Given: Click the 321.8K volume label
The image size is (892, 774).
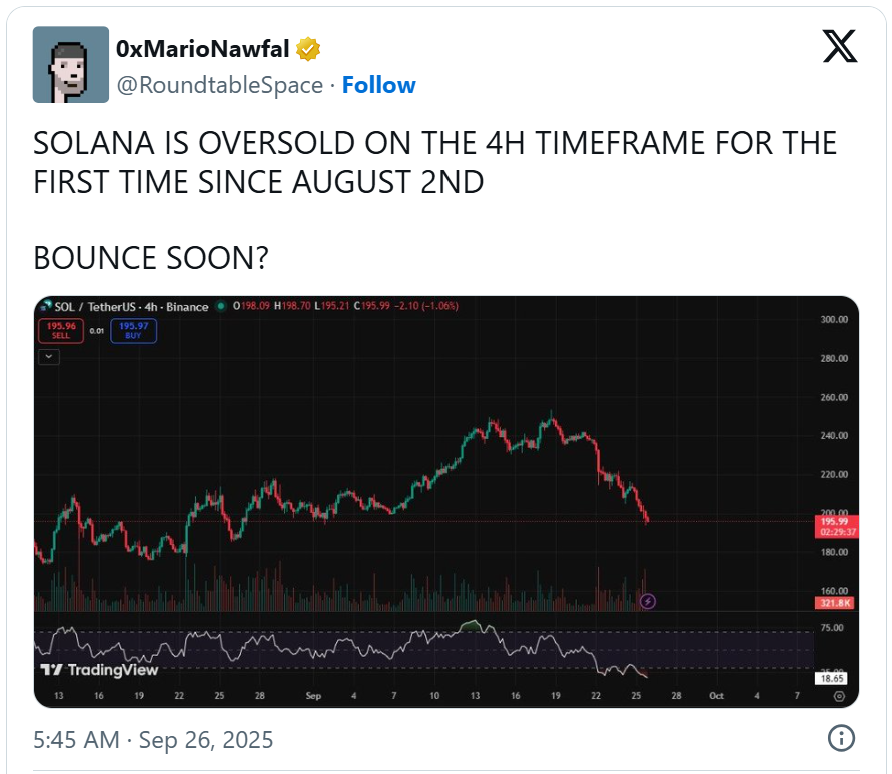Looking at the screenshot, I should click(832, 603).
